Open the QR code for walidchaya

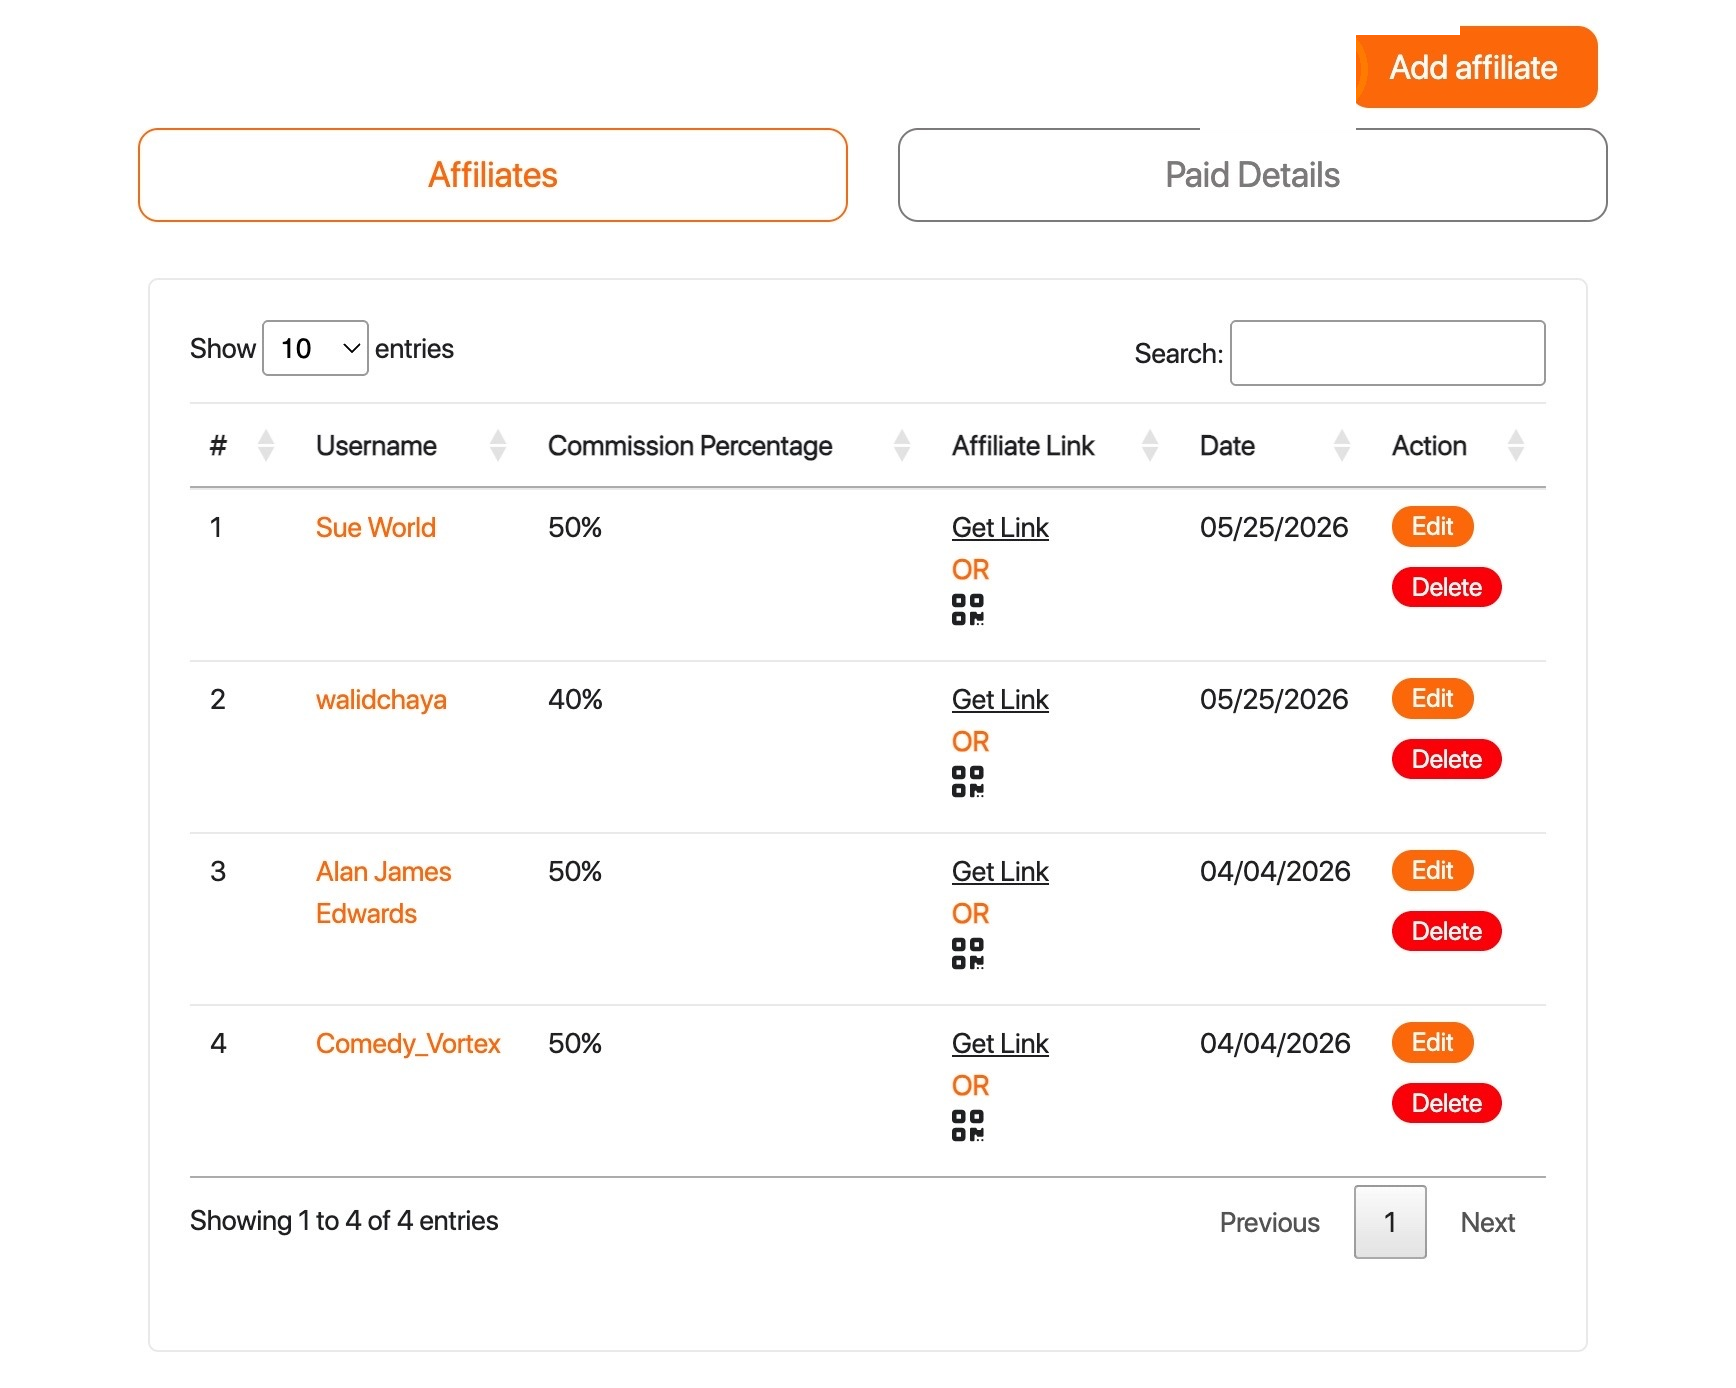(967, 781)
